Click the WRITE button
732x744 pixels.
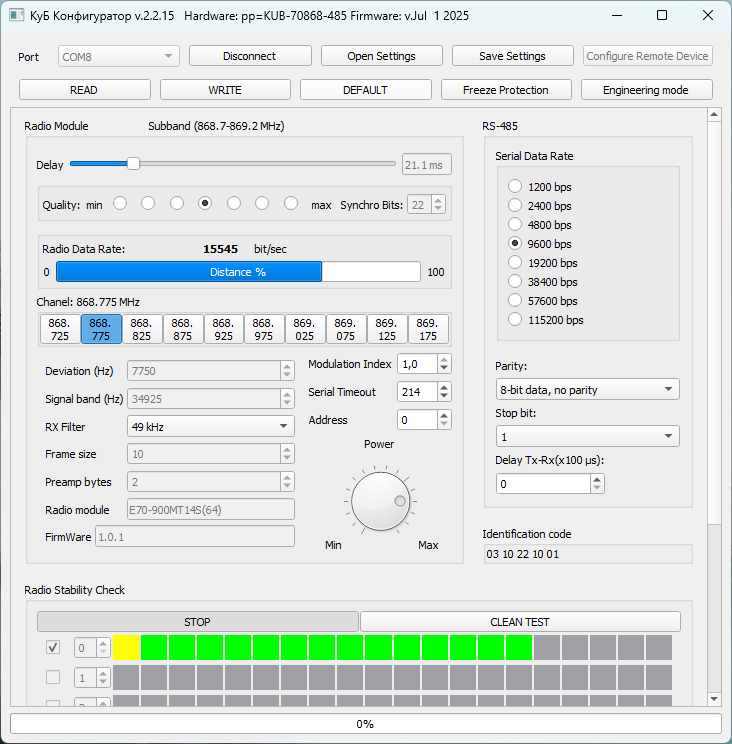[x=225, y=90]
